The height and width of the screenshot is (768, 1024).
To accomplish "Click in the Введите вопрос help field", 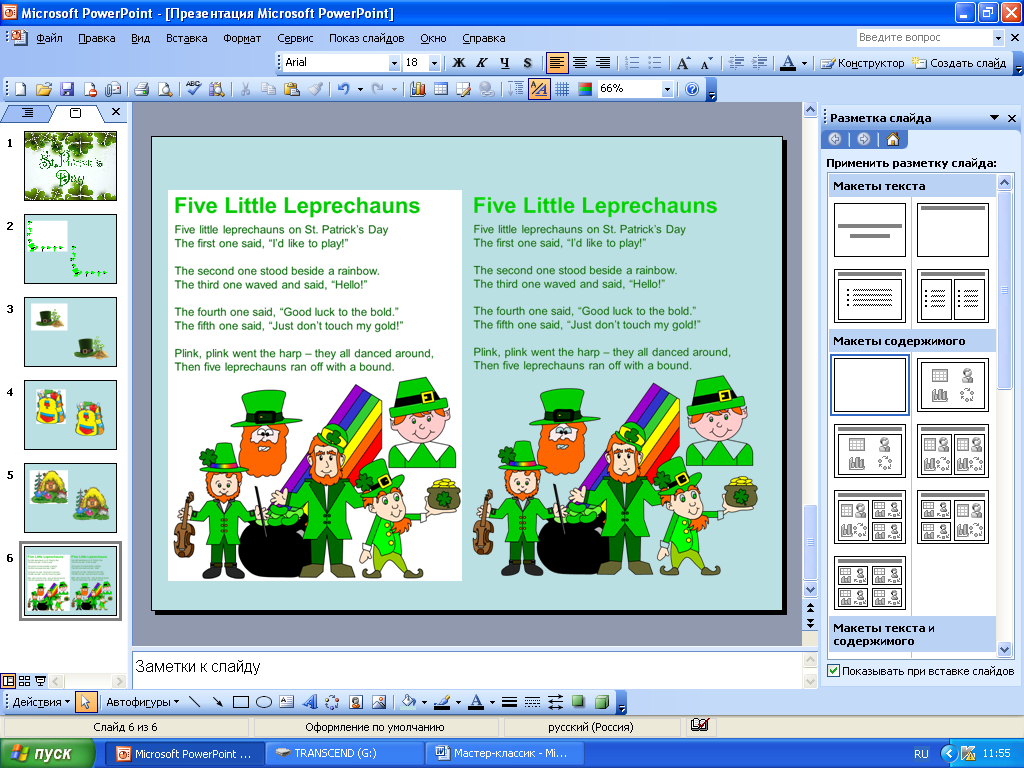I will 924,38.
